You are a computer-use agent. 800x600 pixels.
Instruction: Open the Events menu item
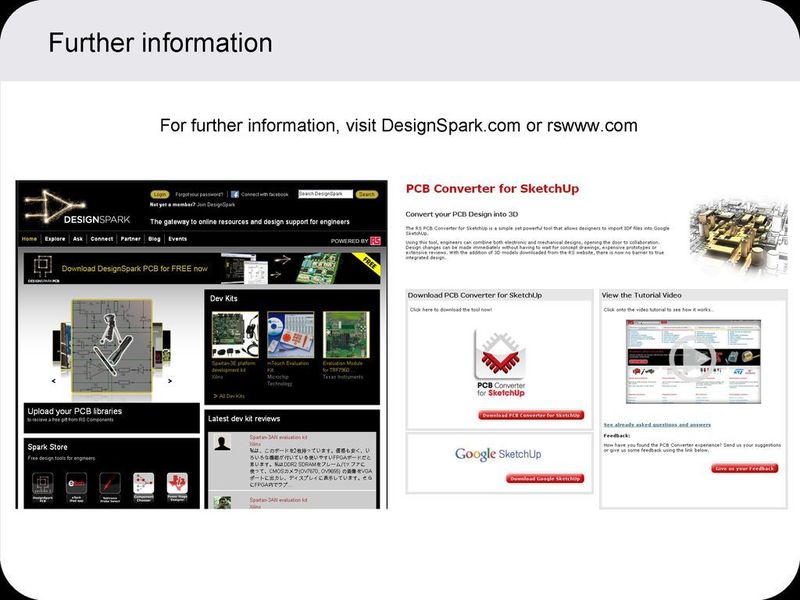[178, 239]
